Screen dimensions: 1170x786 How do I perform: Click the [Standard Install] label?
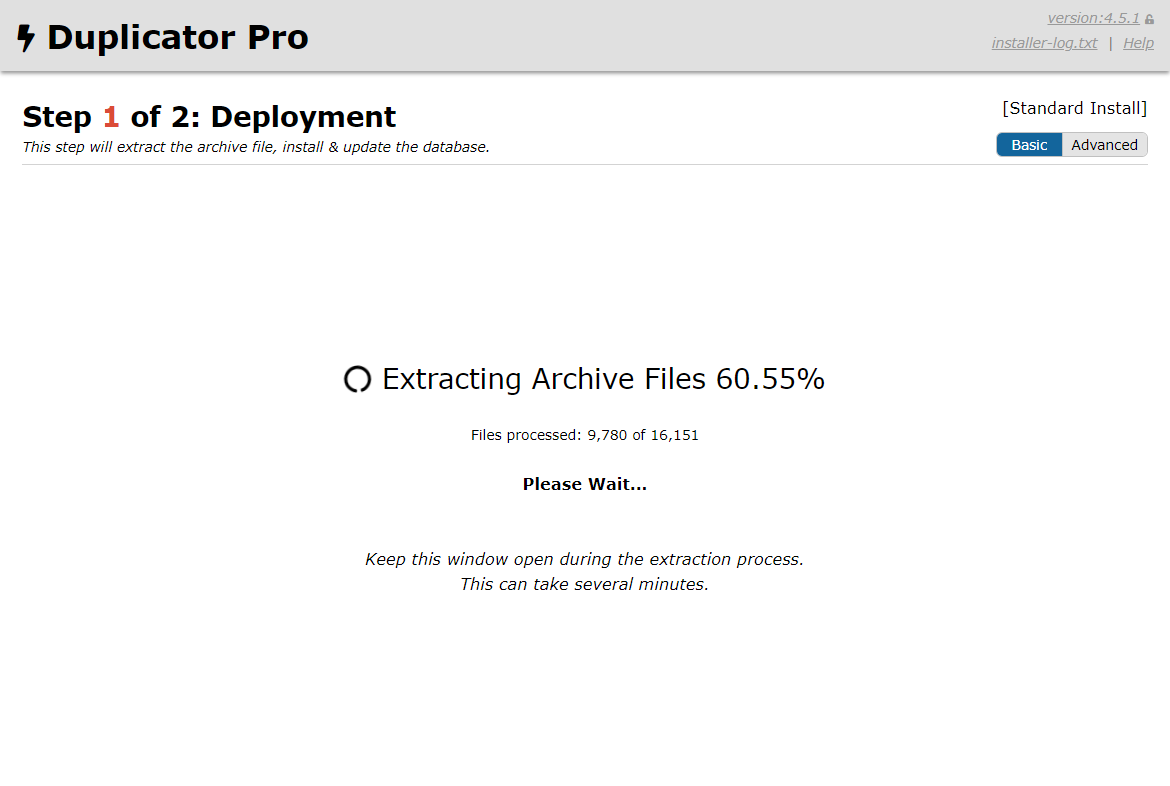[1074, 108]
